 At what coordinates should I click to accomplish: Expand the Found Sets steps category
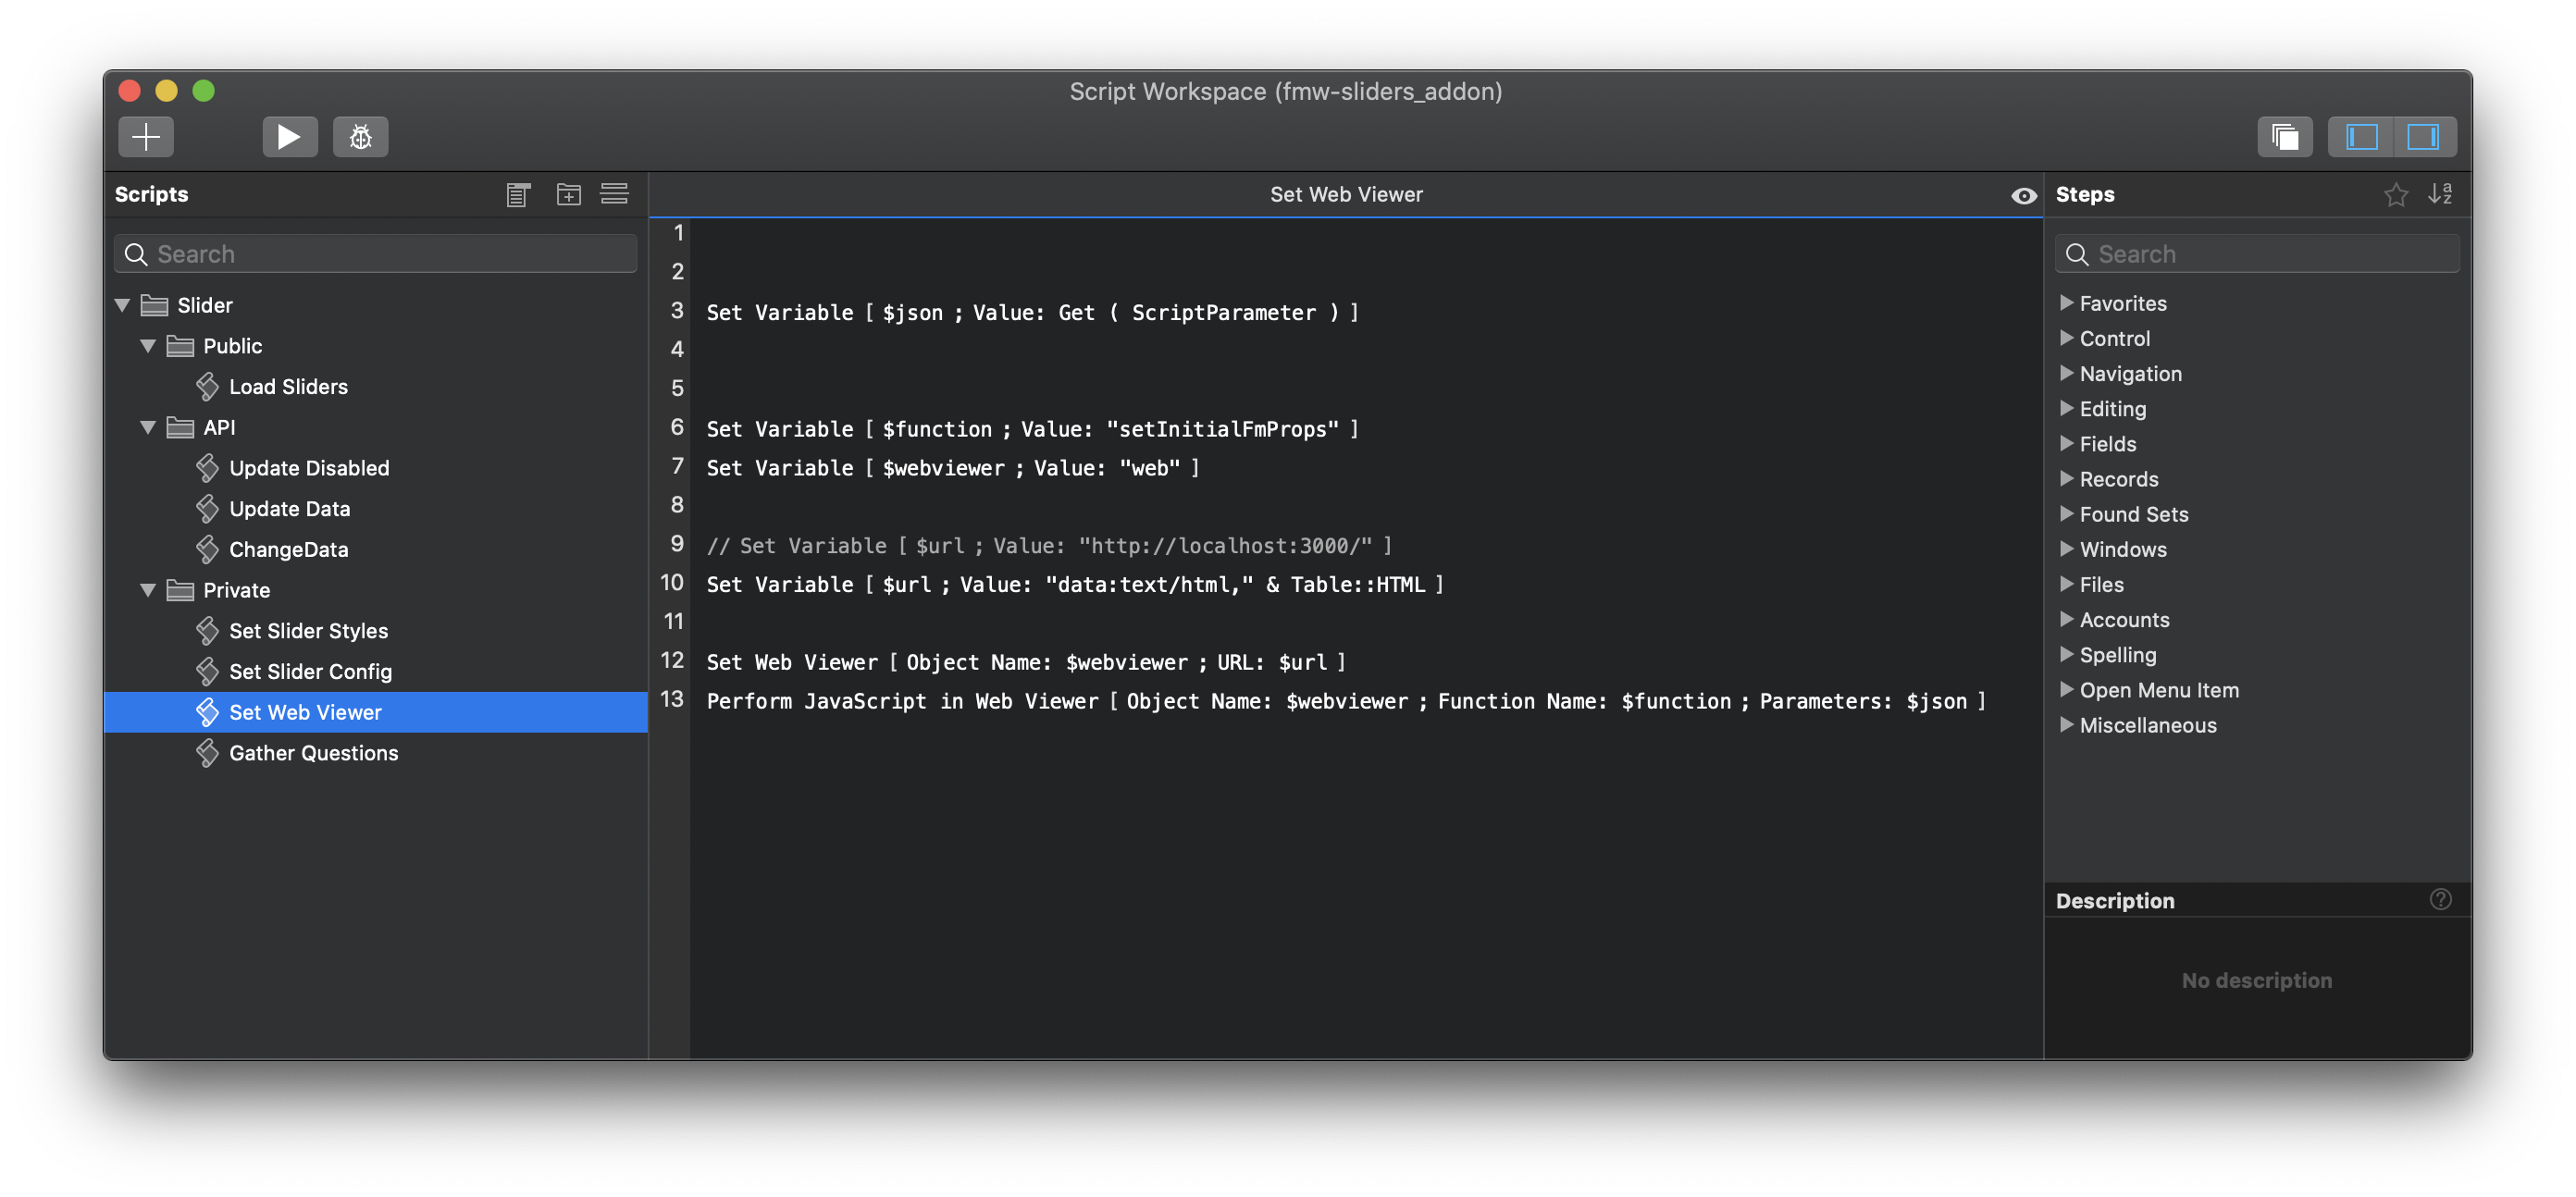point(2066,514)
